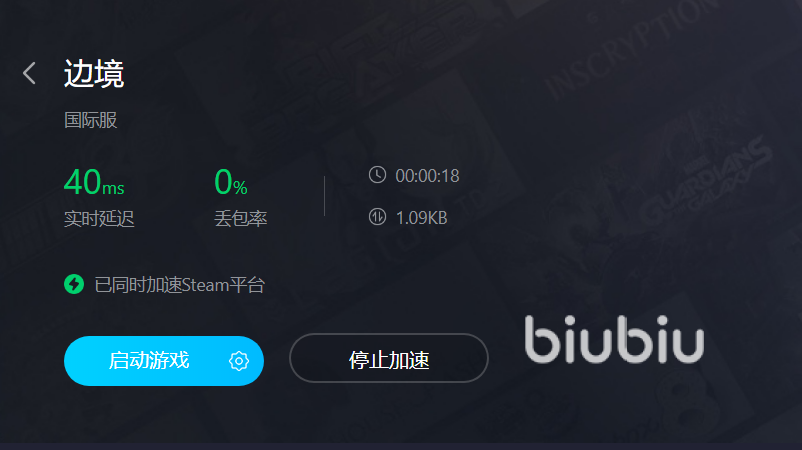Click the 40ms latency value
Viewport: 802px width, 450px height.
pyautogui.click(x=94, y=182)
